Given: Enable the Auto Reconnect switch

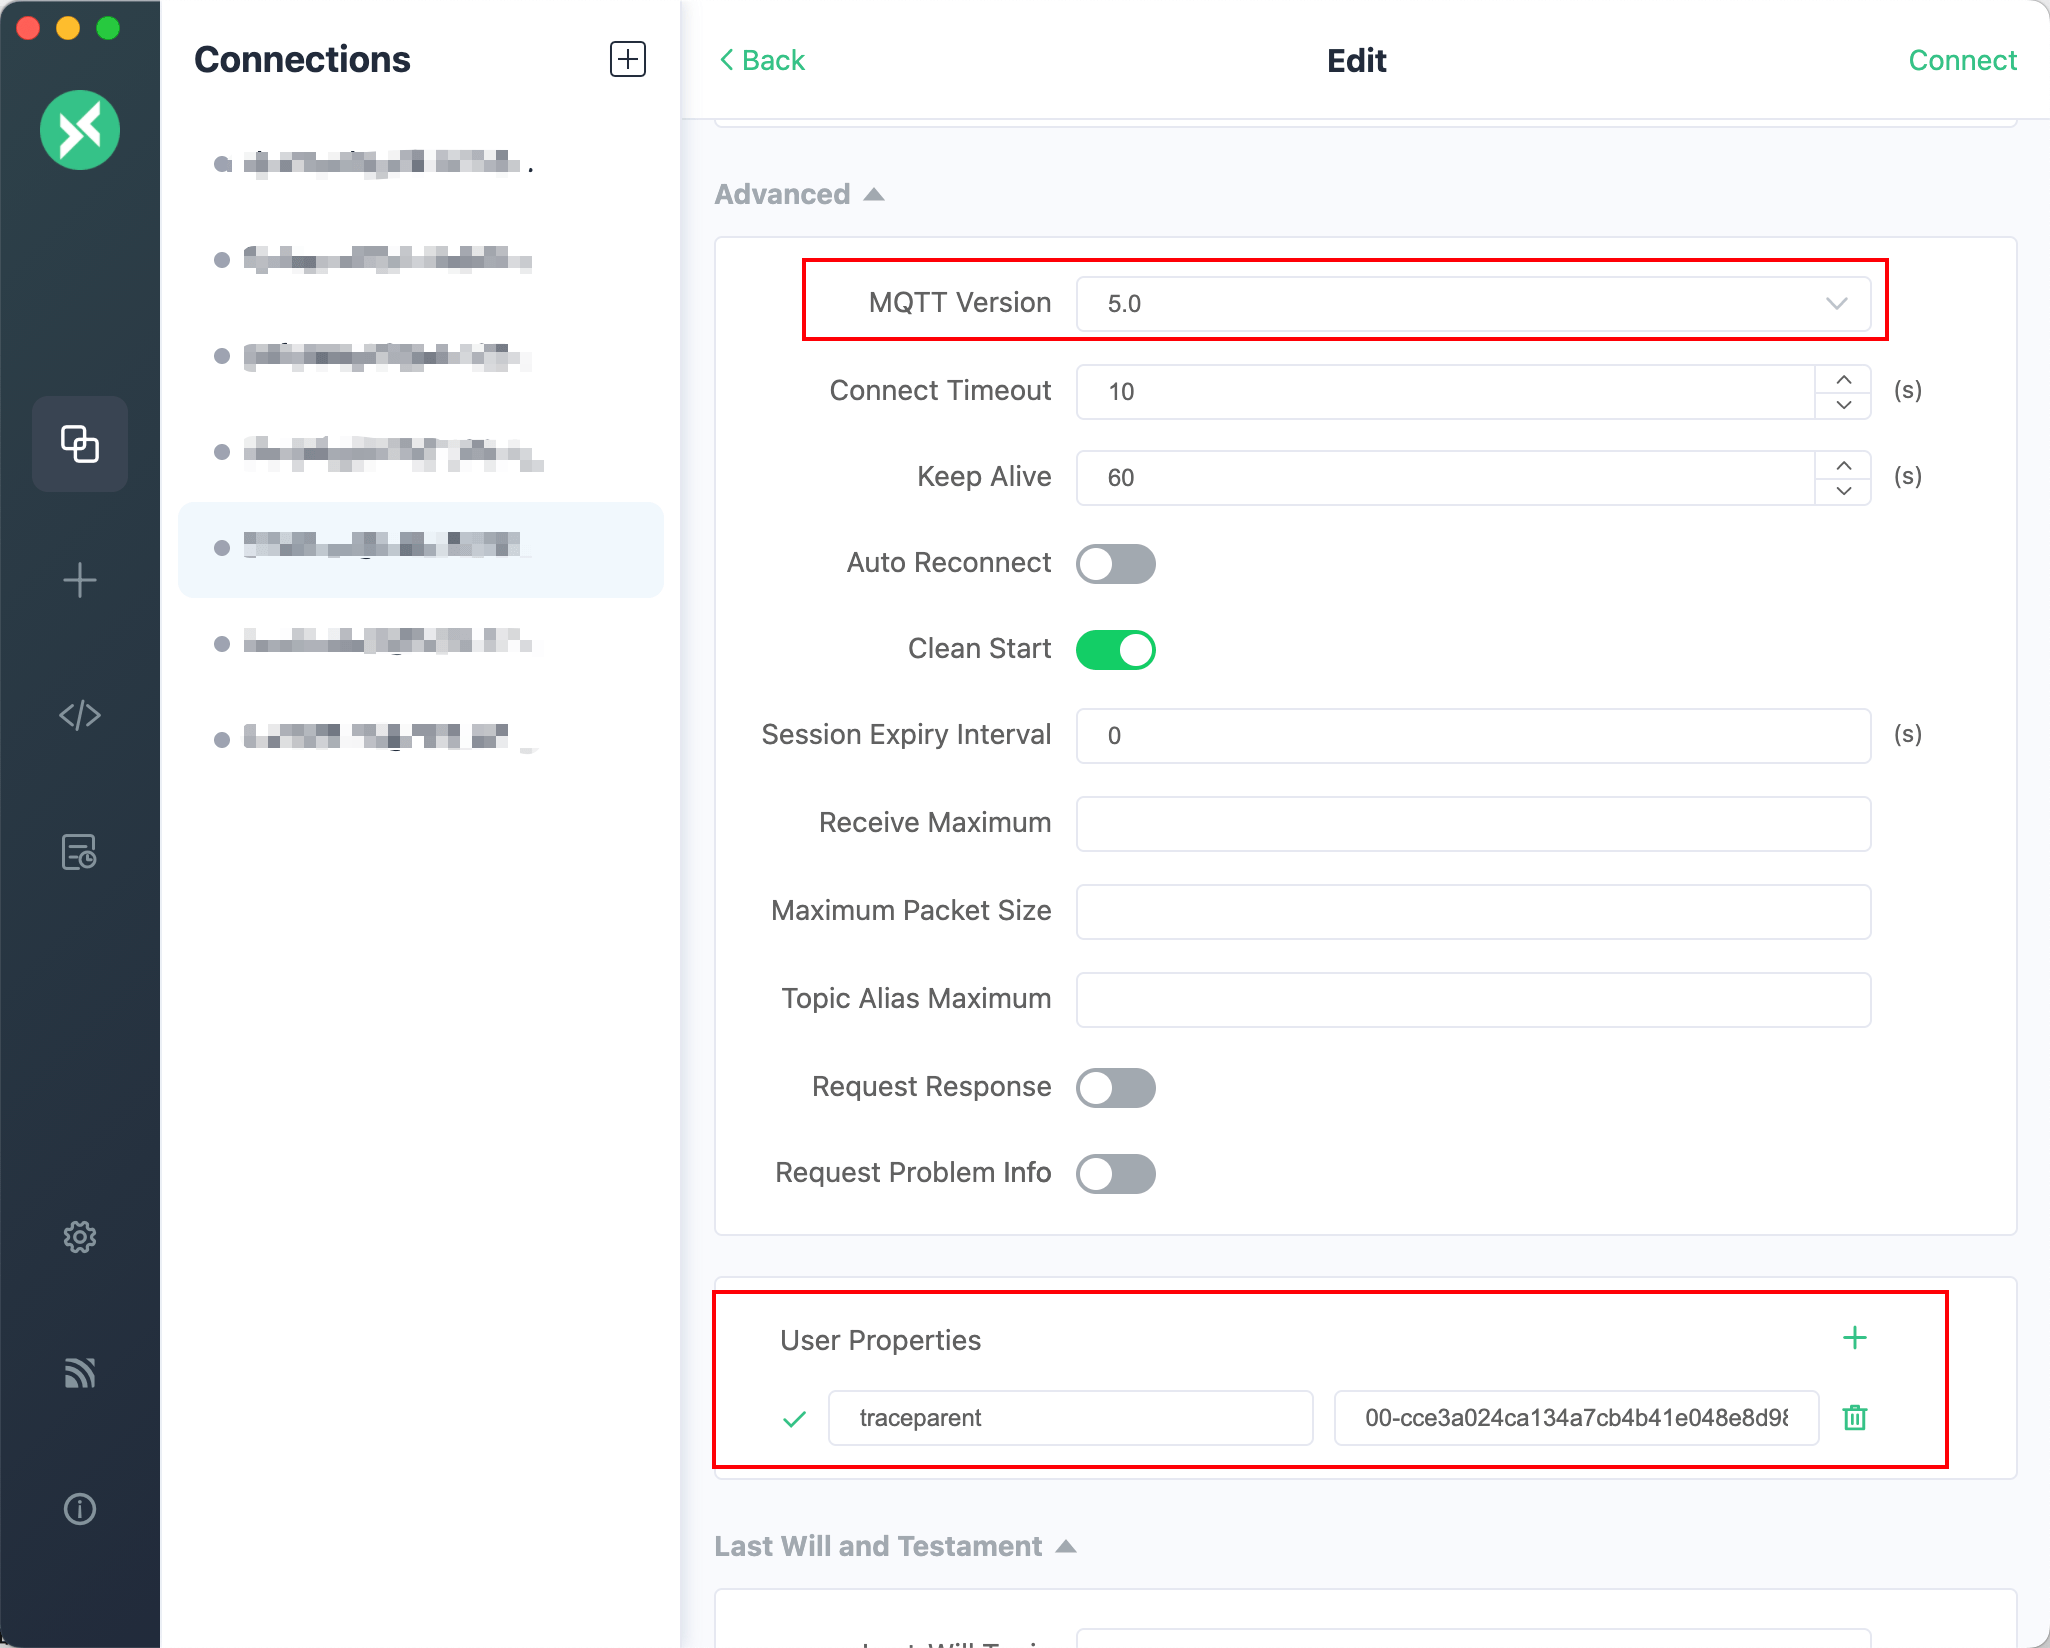Looking at the screenshot, I should (1115, 564).
